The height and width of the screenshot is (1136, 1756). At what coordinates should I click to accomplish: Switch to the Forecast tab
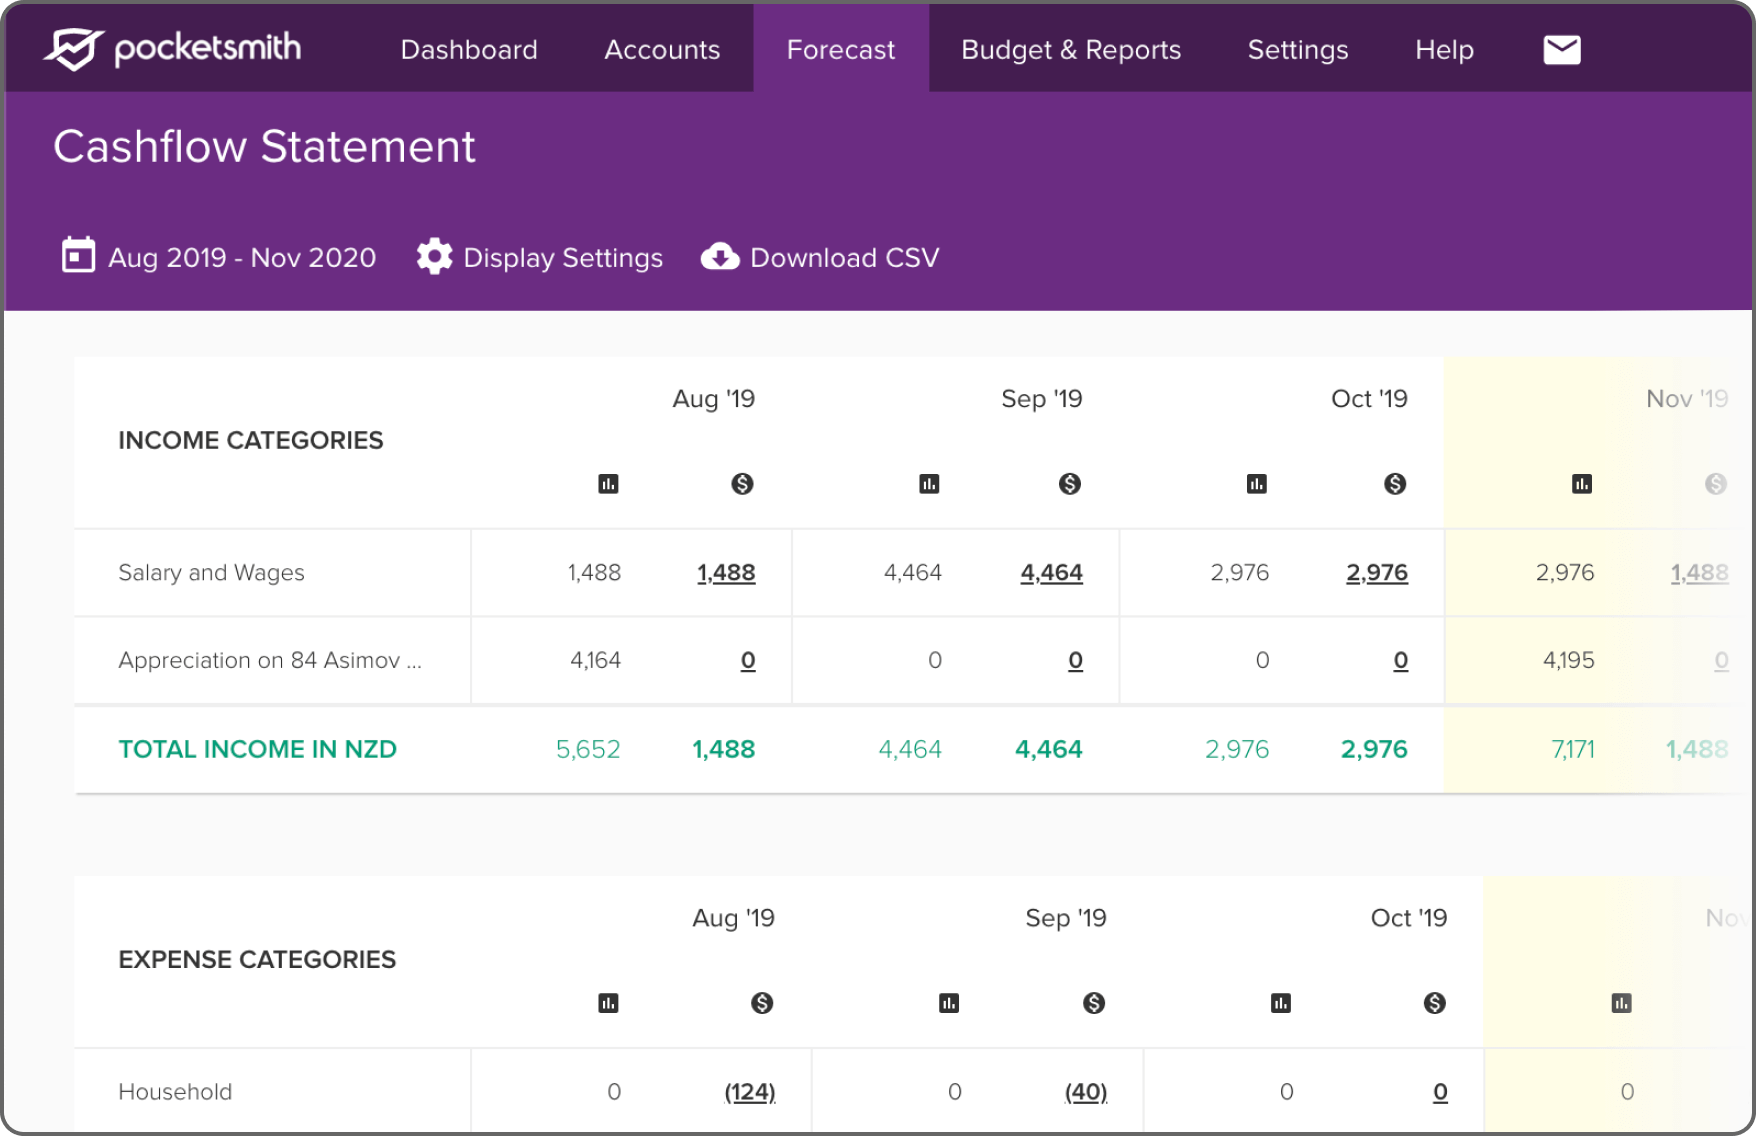(x=840, y=50)
